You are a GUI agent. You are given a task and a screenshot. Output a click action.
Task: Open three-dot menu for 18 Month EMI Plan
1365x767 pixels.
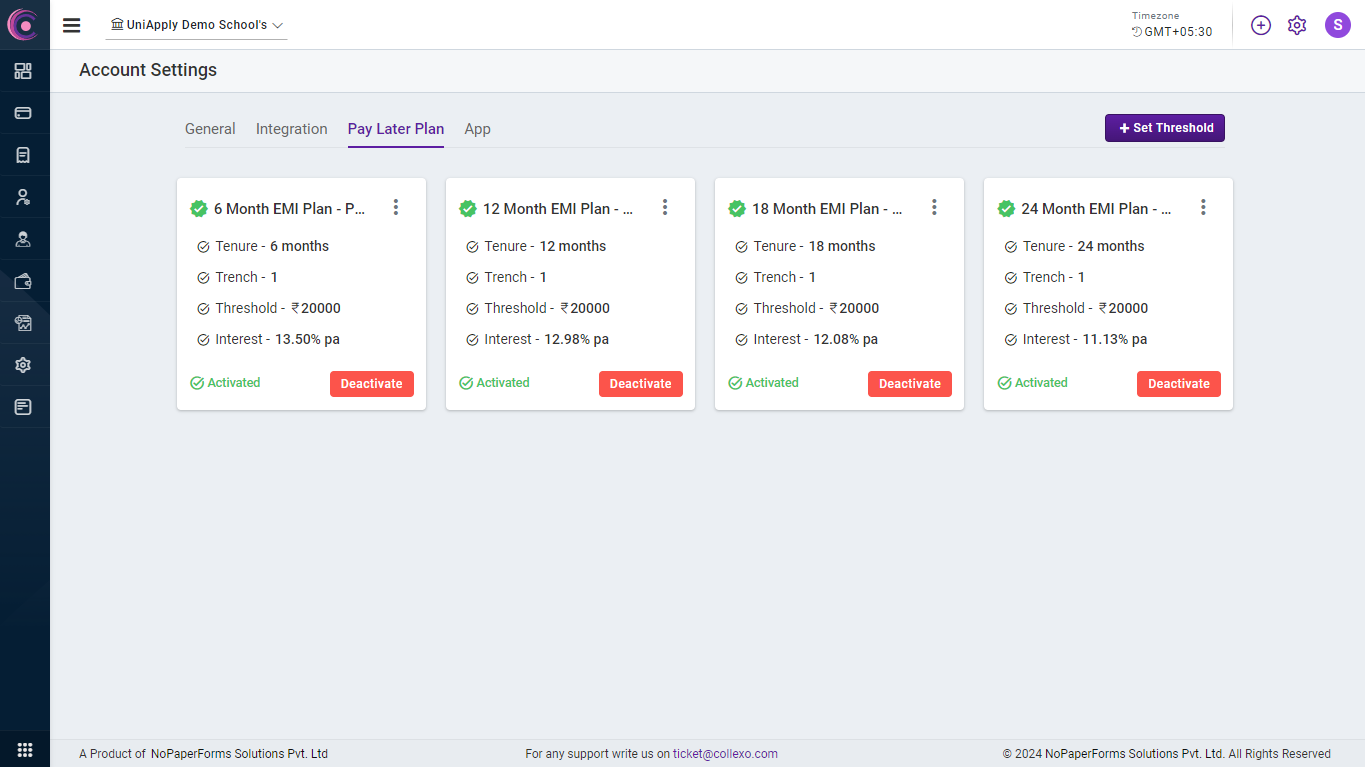(934, 207)
